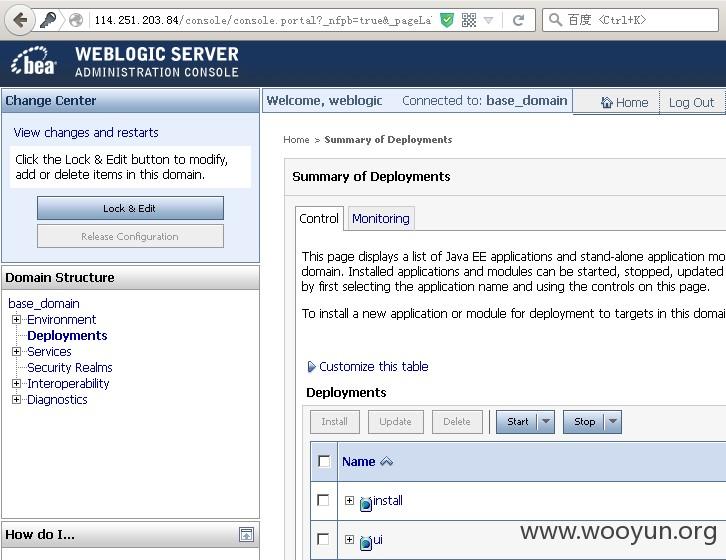The width and height of the screenshot is (726, 560).
Task: Select Deployments in Domain Structure tree
Action: [x=67, y=335]
